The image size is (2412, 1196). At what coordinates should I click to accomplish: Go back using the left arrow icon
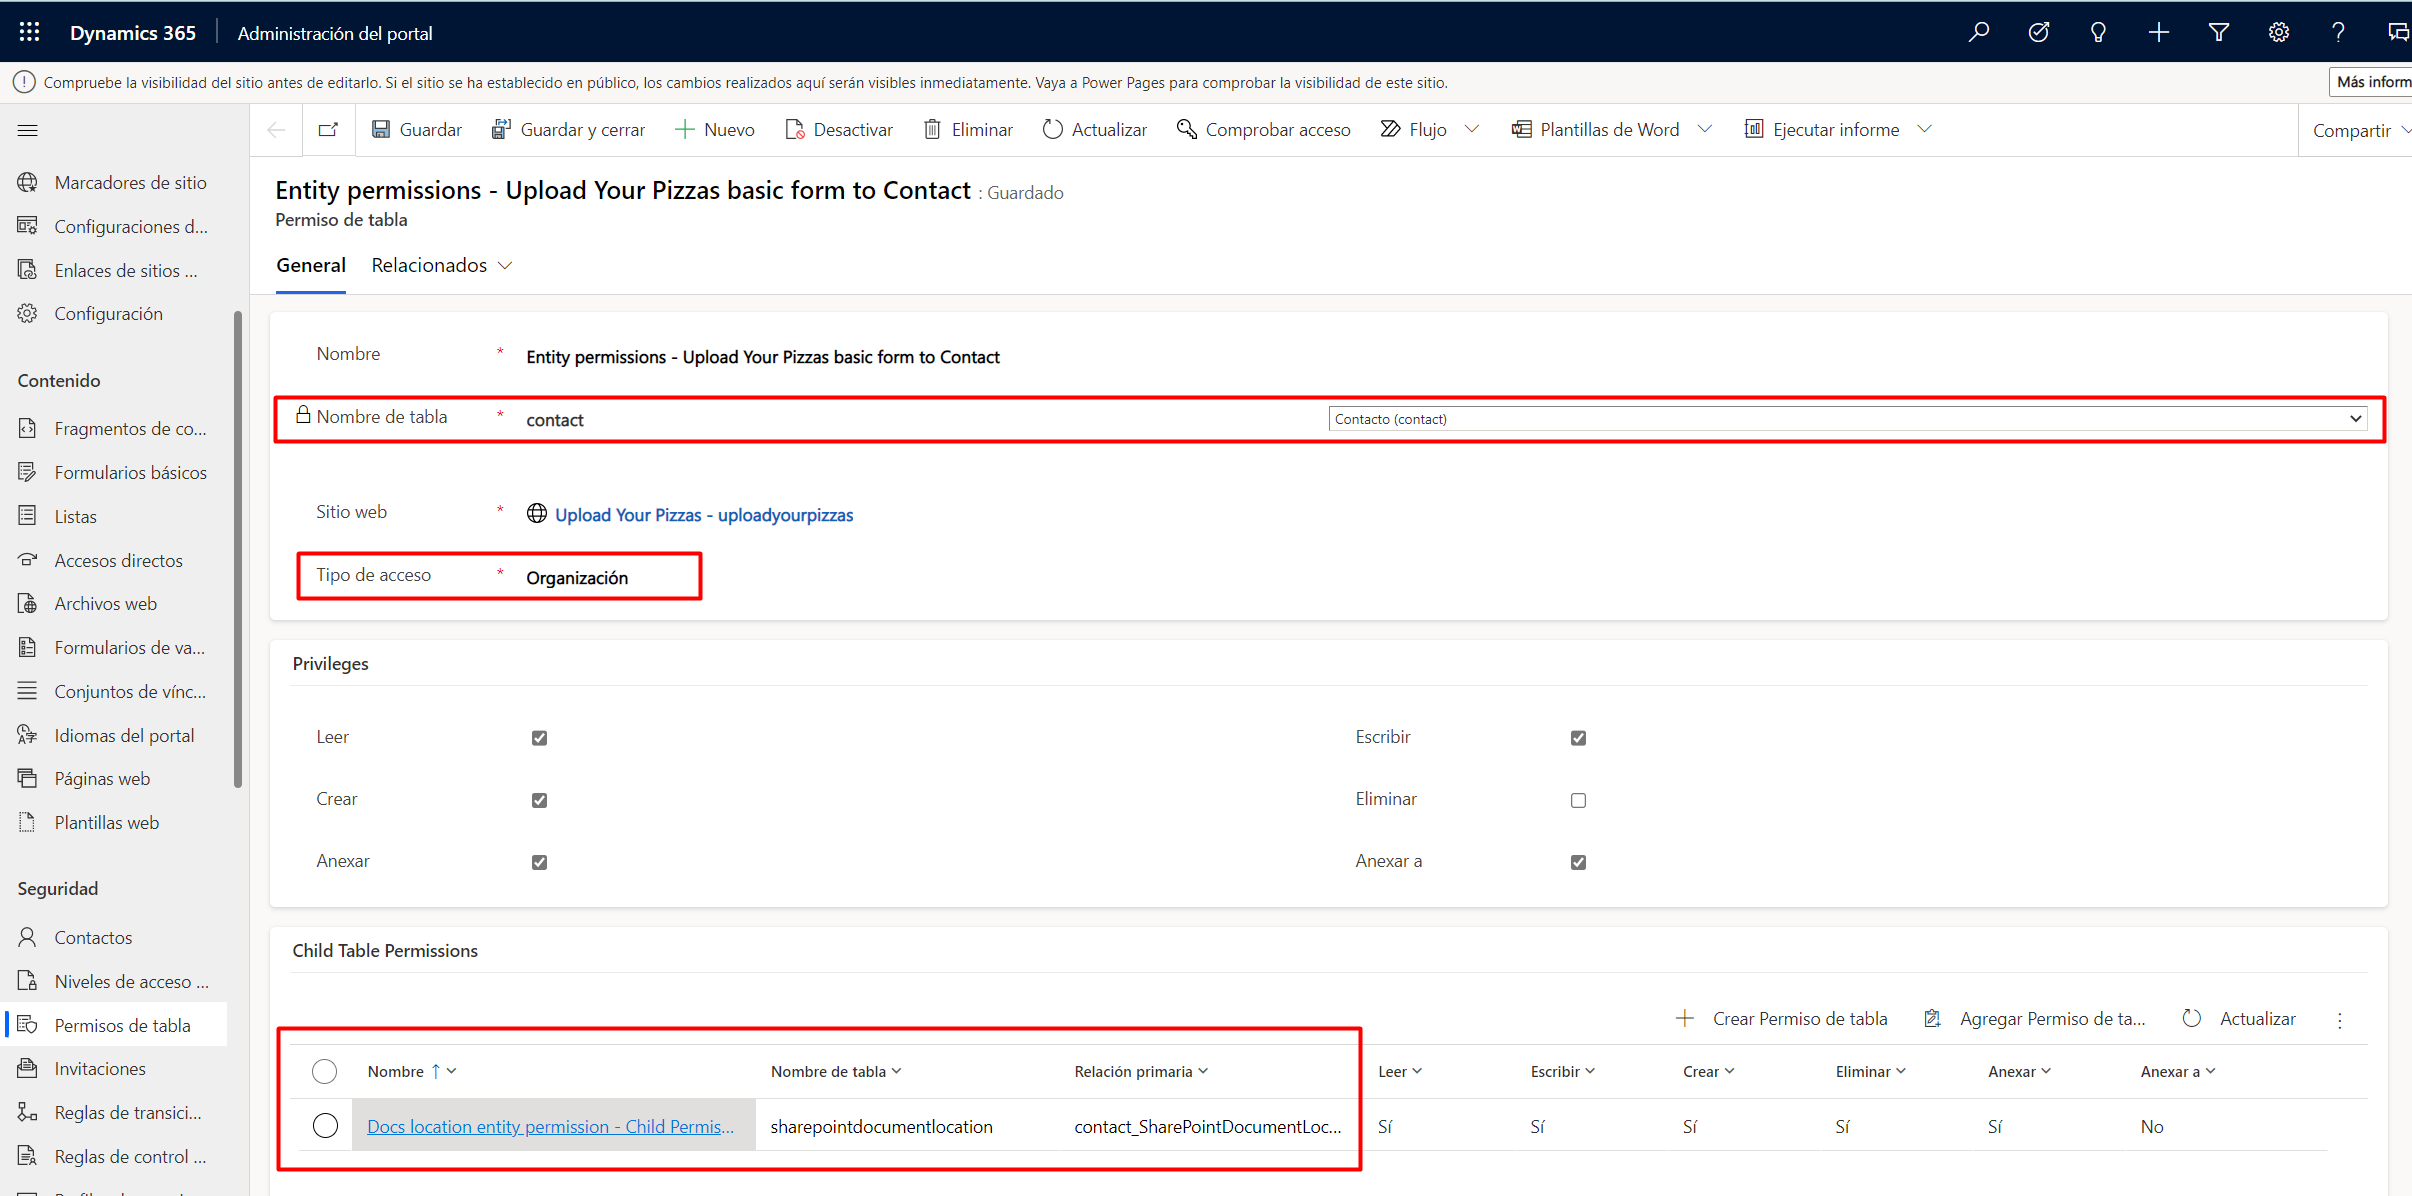[276, 130]
